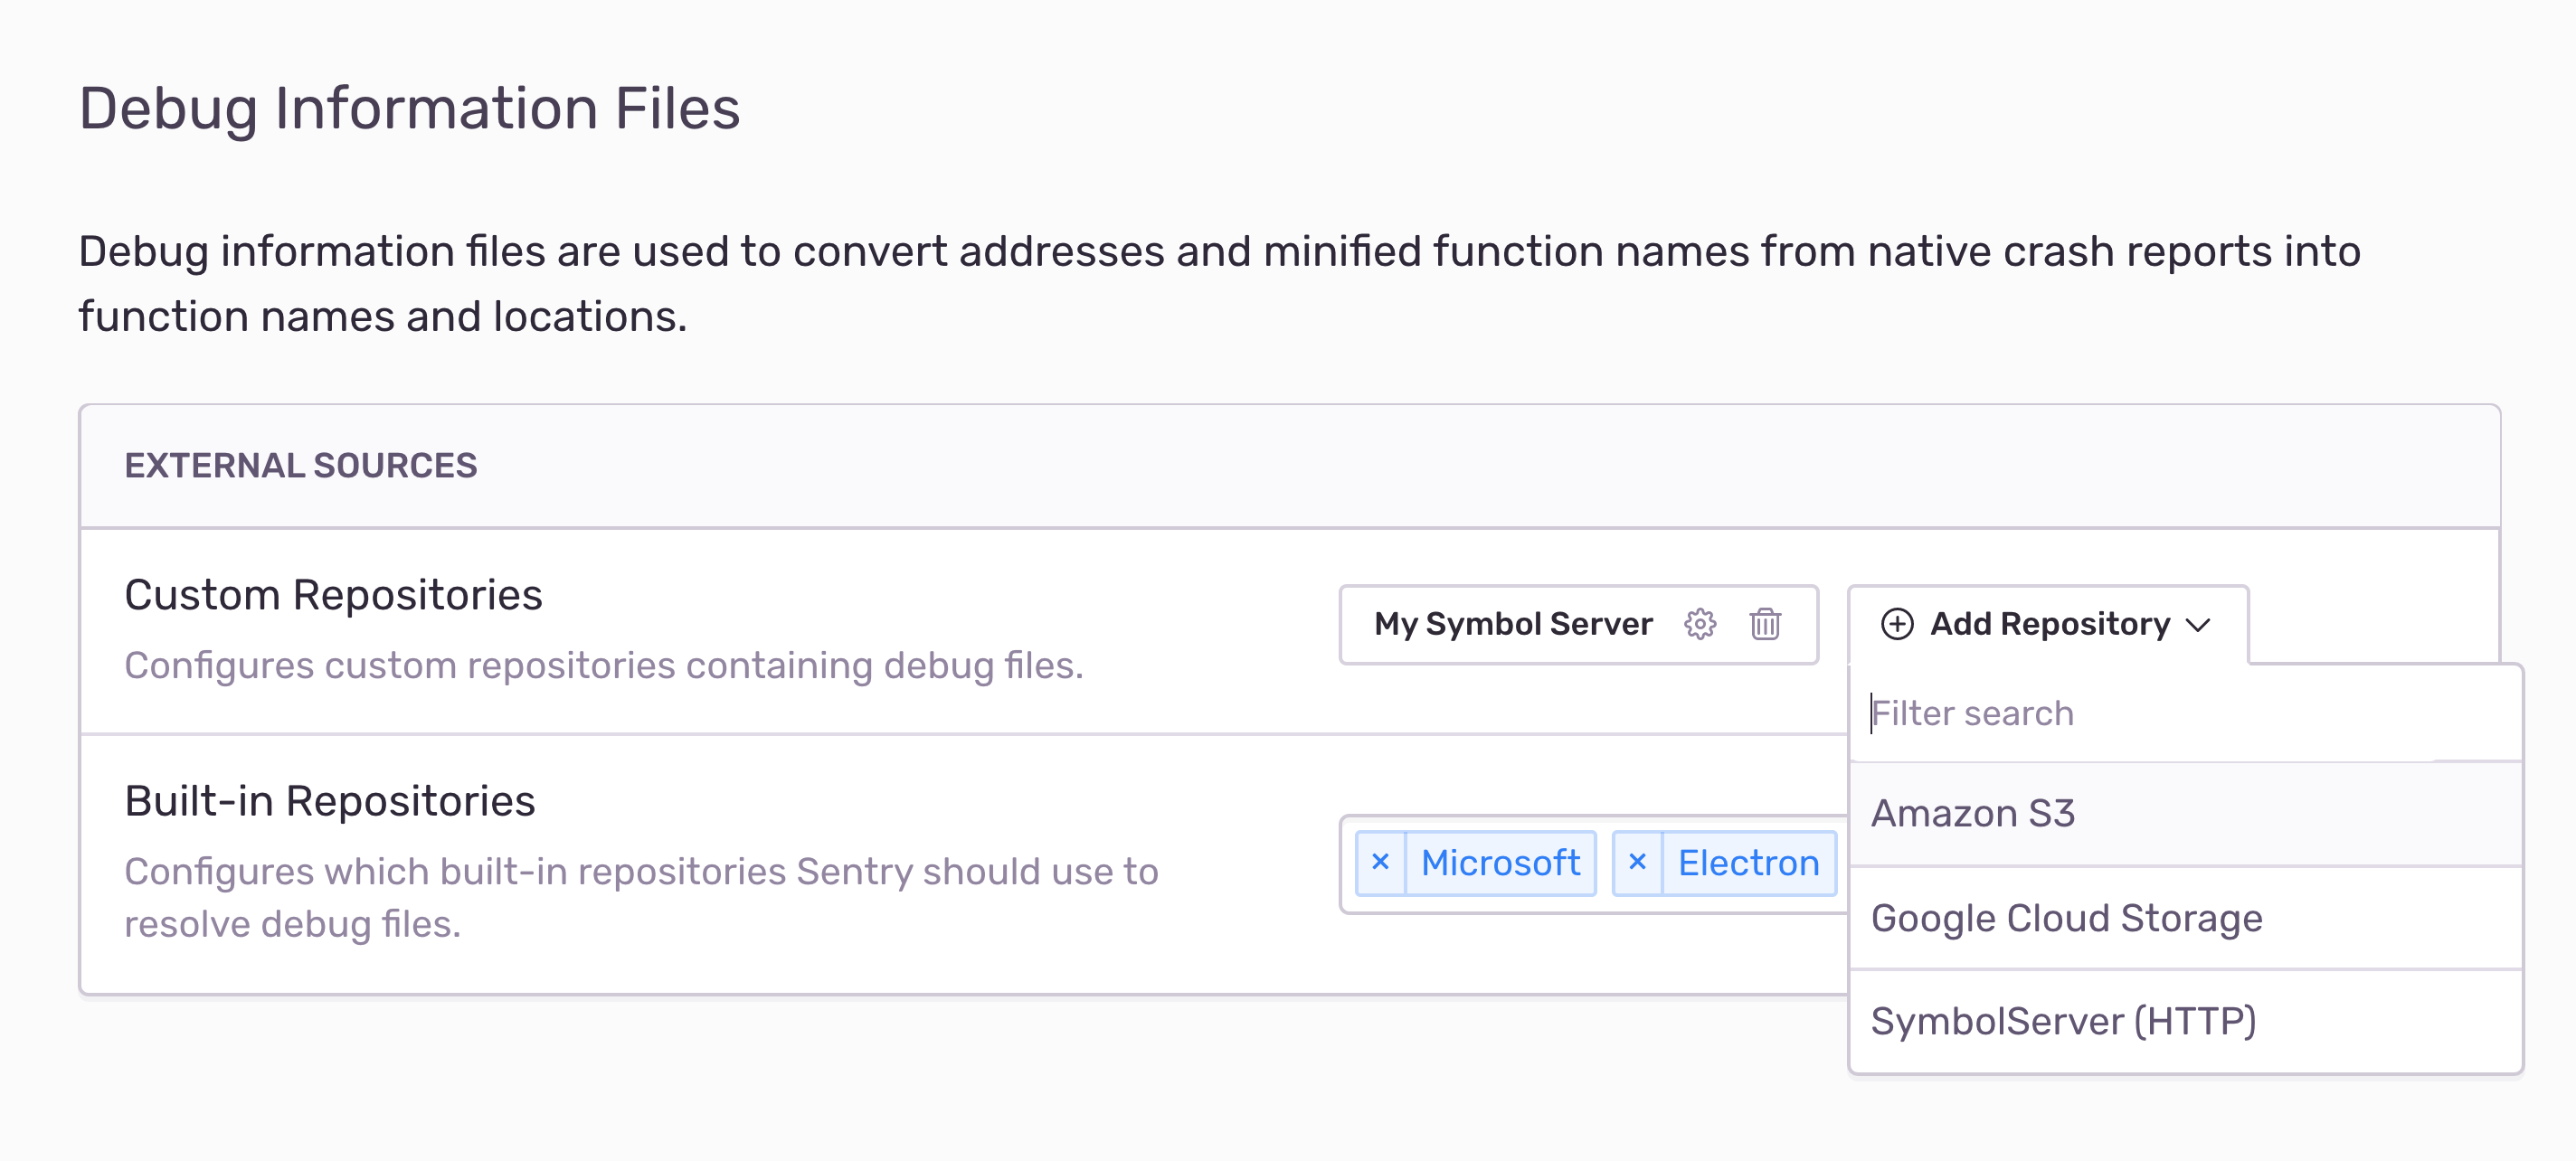Open settings gear for My Symbol Server

[1699, 624]
